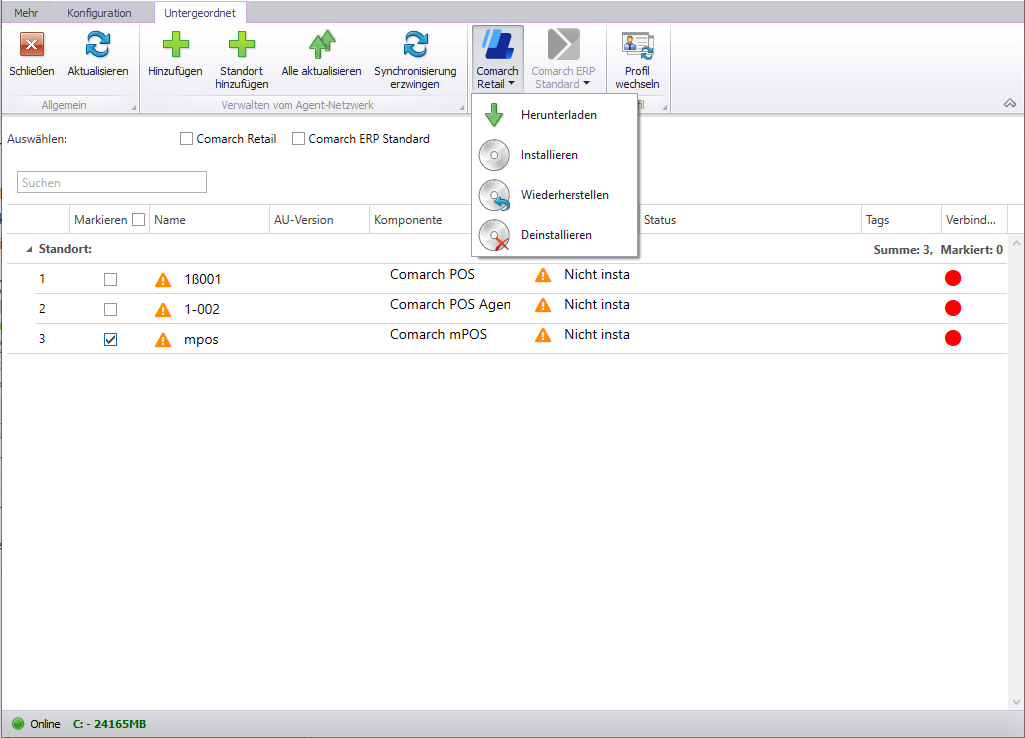1025x738 pixels.
Task: Click the C: - 24165MB disk label
Action: click(x=109, y=724)
